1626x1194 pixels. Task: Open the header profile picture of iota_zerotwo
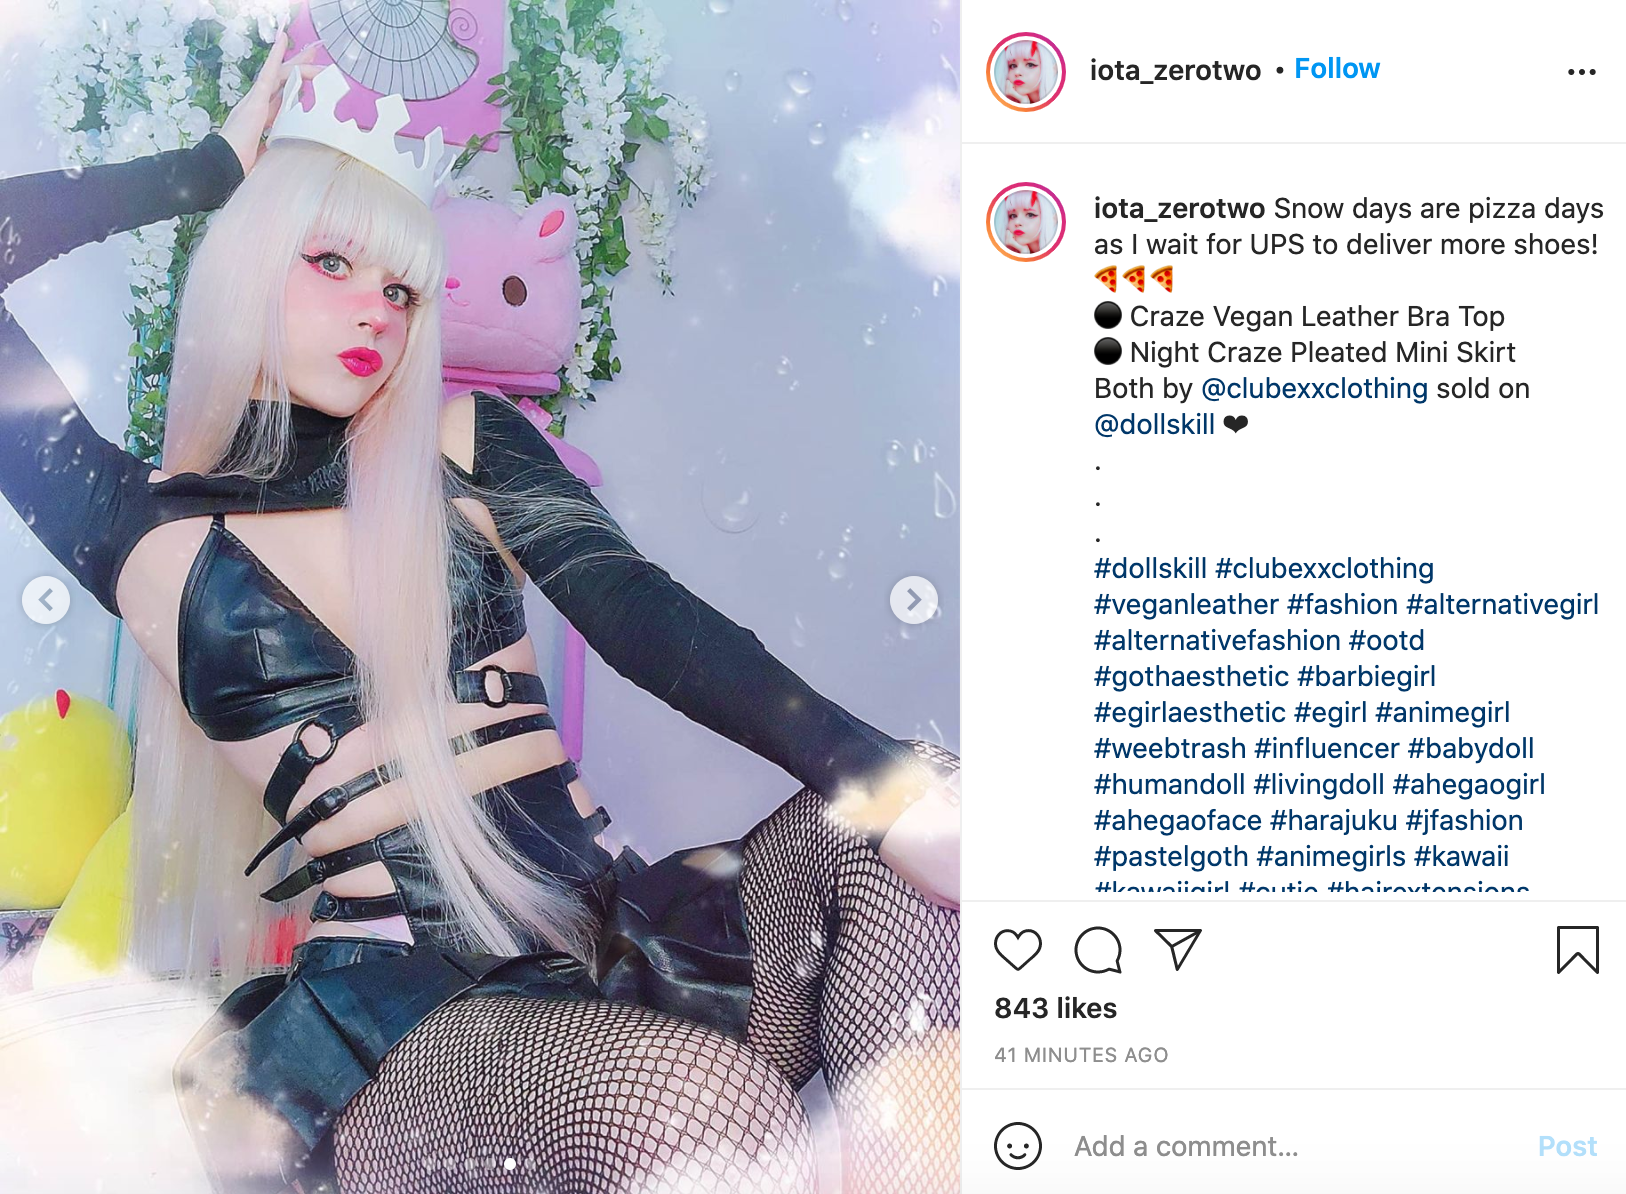click(x=1026, y=72)
